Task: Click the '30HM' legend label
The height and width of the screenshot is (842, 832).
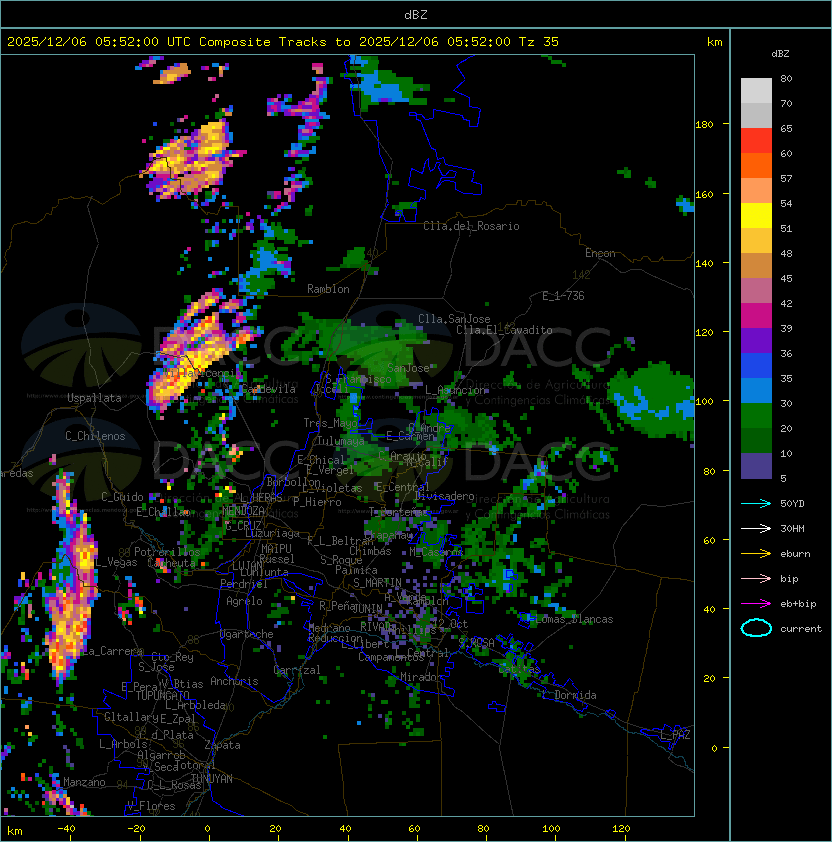Action: (x=792, y=529)
